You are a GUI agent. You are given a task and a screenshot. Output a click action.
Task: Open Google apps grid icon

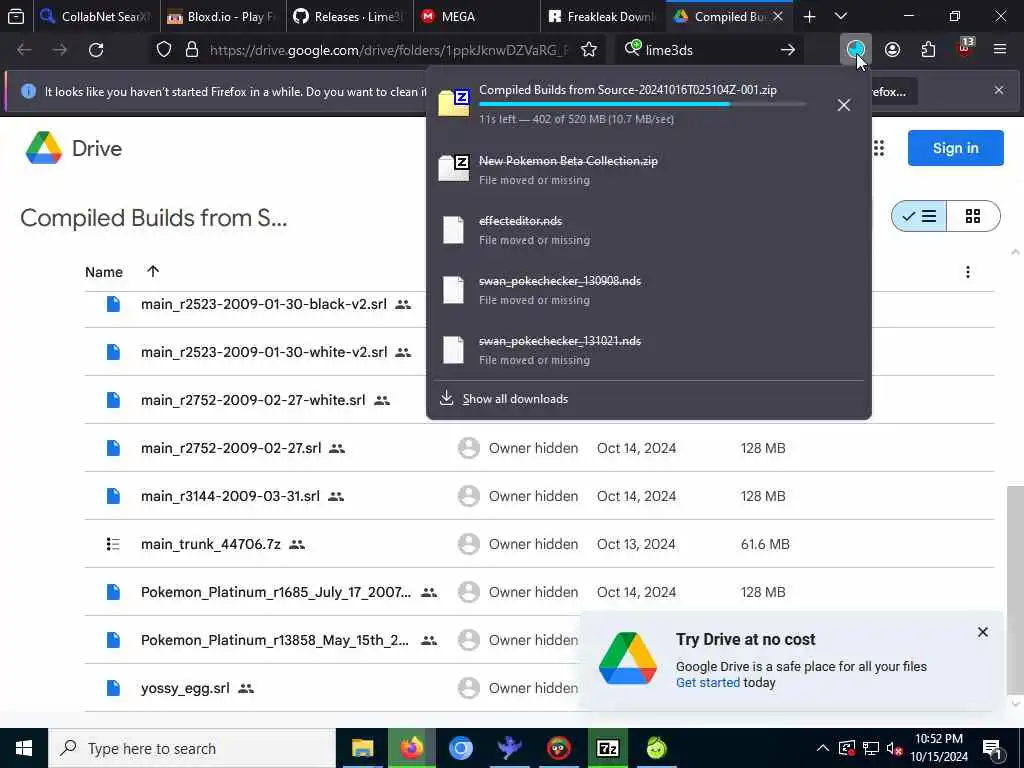(879, 148)
